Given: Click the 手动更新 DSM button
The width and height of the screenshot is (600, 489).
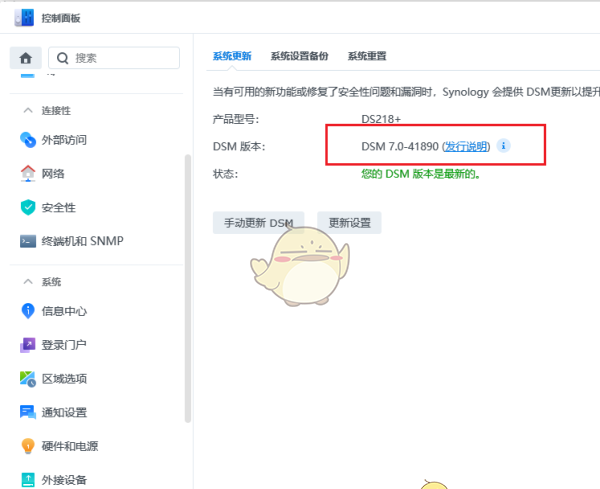Looking at the screenshot, I should (259, 223).
